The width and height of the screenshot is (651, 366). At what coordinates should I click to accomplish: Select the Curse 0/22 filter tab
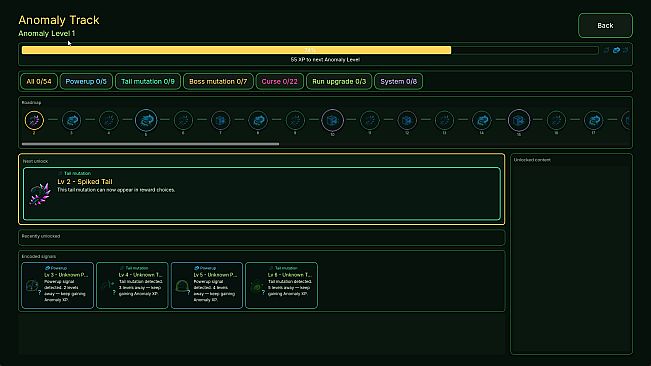[279, 81]
